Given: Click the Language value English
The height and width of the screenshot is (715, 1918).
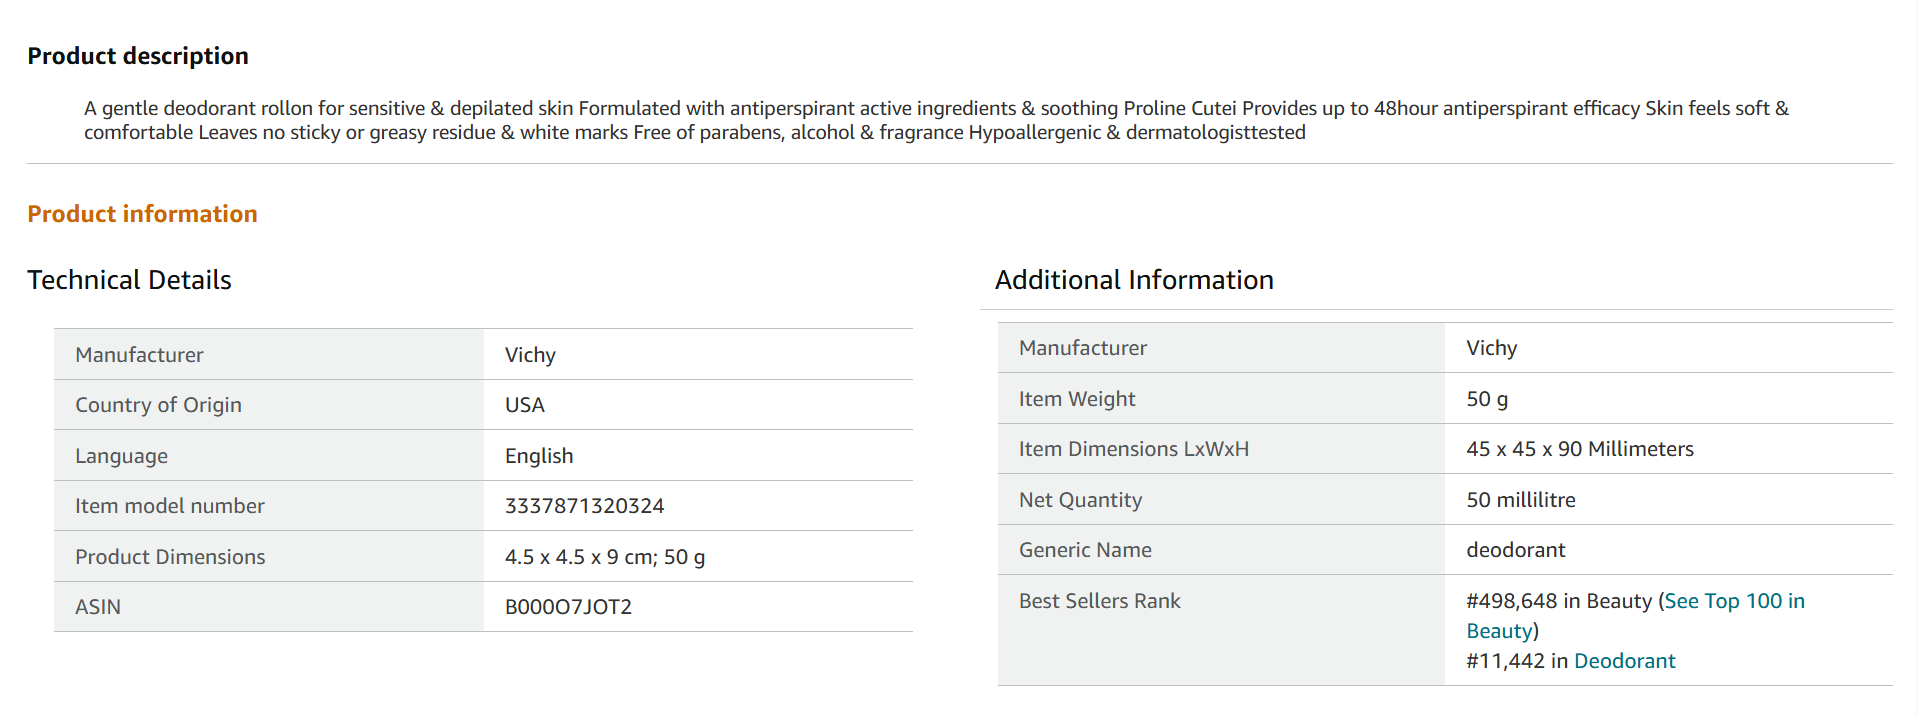Looking at the screenshot, I should pyautogui.click(x=538, y=456).
